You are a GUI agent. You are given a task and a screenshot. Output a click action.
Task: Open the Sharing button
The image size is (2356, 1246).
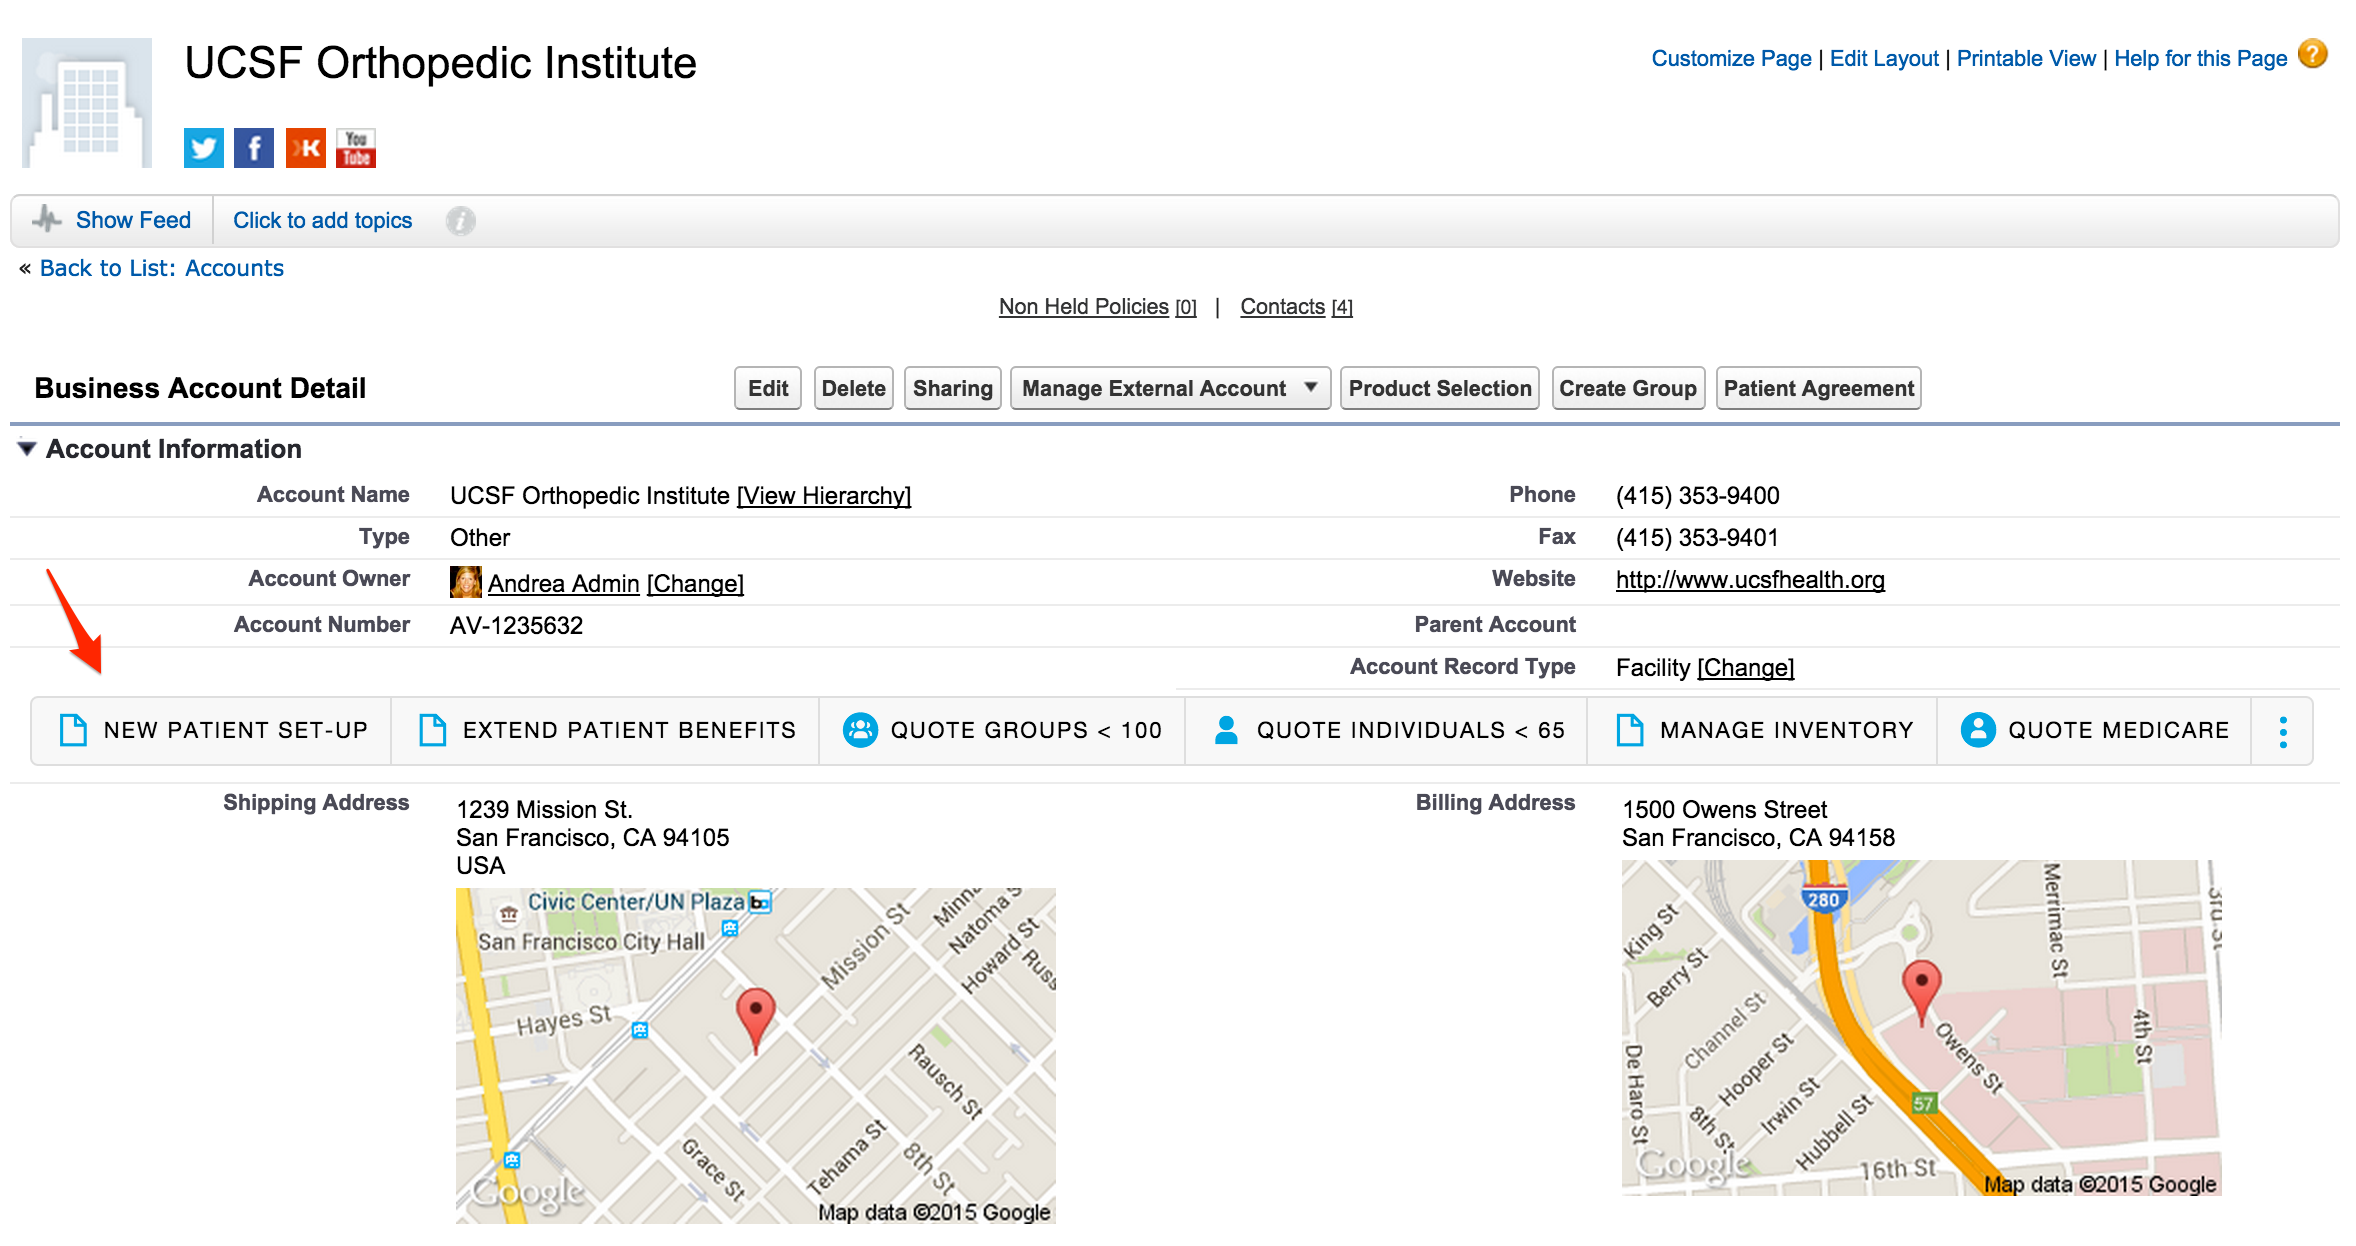coord(952,388)
